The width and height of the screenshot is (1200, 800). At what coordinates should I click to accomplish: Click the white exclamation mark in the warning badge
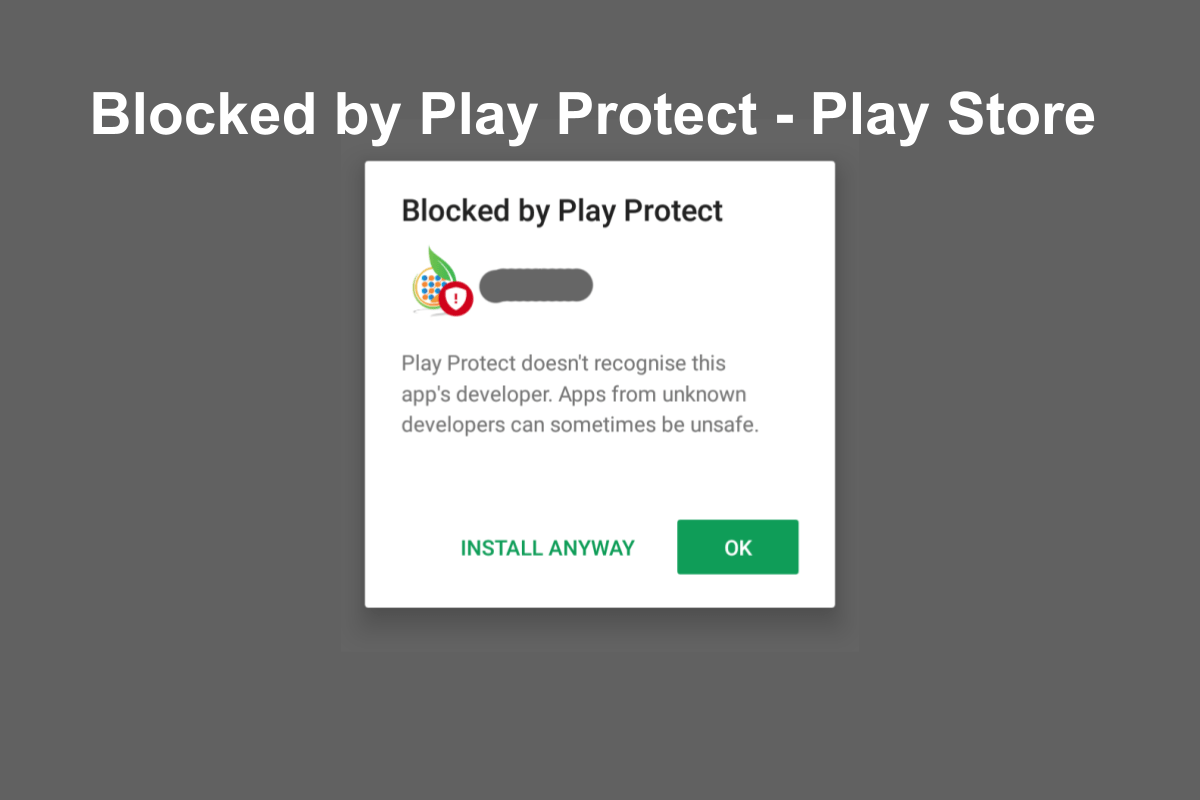click(x=456, y=296)
